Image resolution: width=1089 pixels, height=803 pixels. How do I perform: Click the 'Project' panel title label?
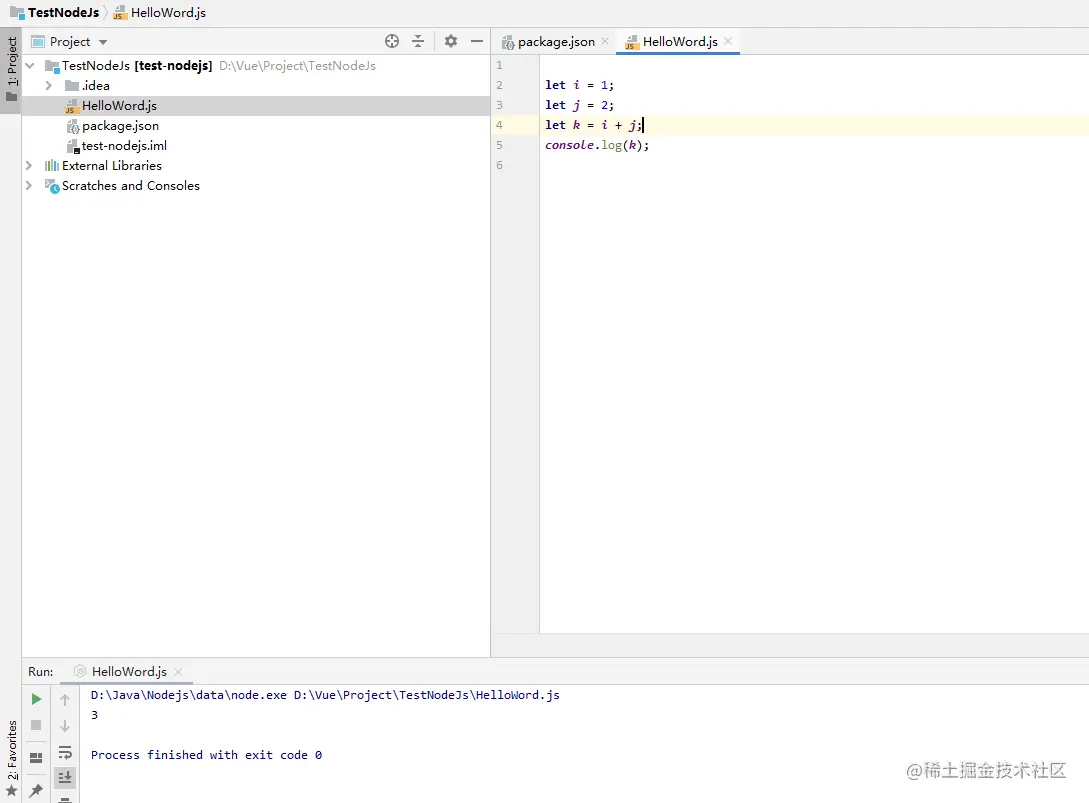coord(69,42)
